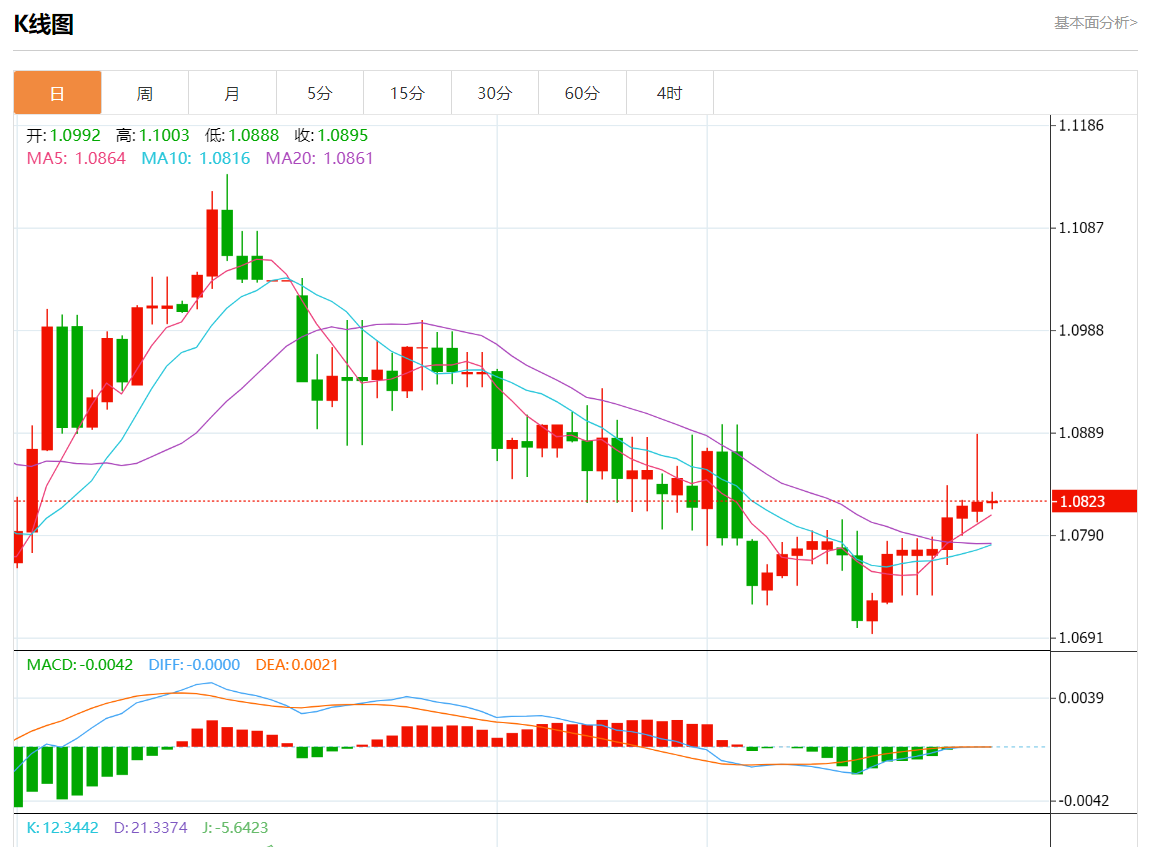Open the 30分 chart tab
The height and width of the screenshot is (847, 1152).
494,93
